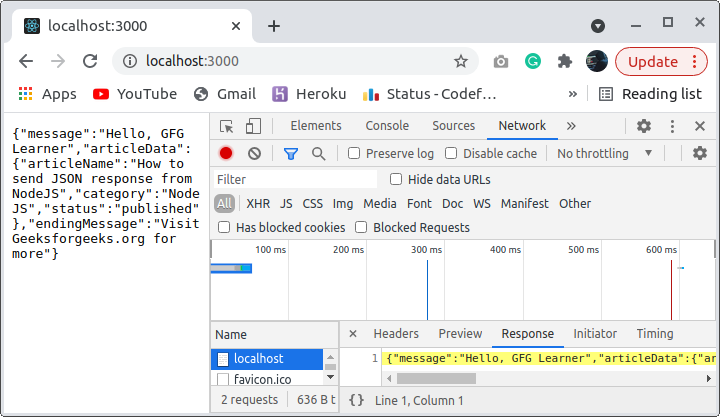Close the localhost:3000 tab
720x417 pixels.
tap(236, 26)
